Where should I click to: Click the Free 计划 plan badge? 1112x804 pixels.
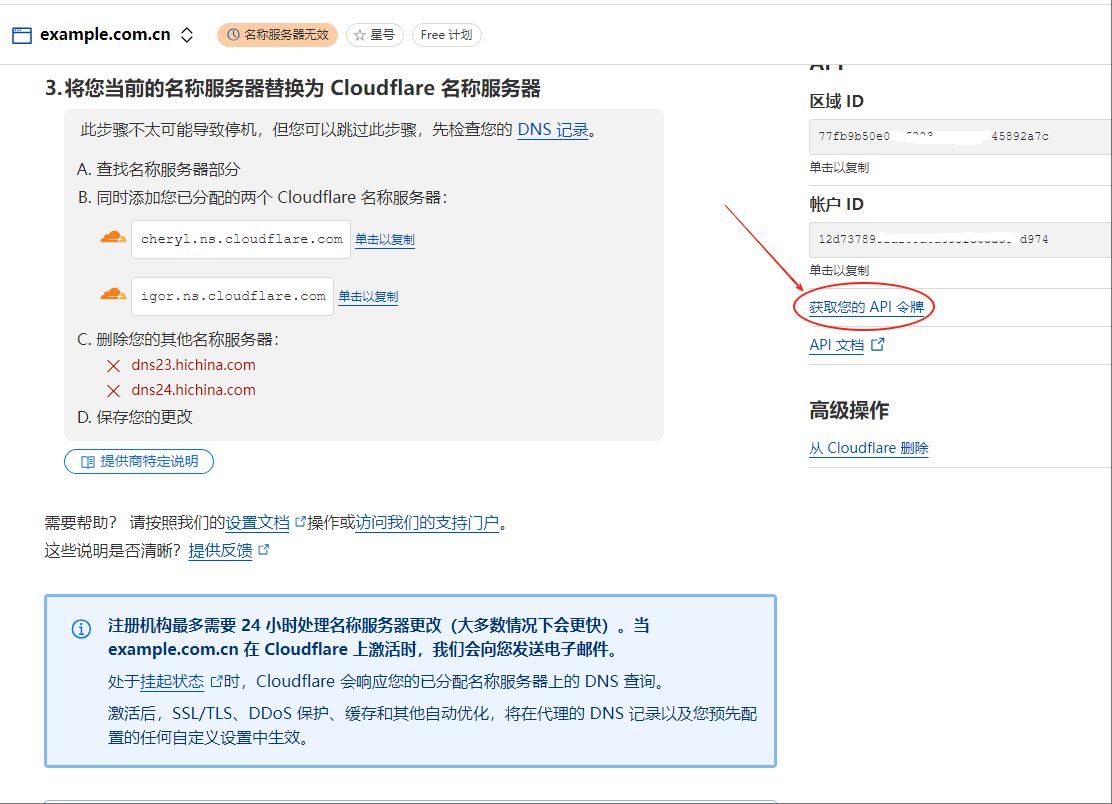pos(446,35)
